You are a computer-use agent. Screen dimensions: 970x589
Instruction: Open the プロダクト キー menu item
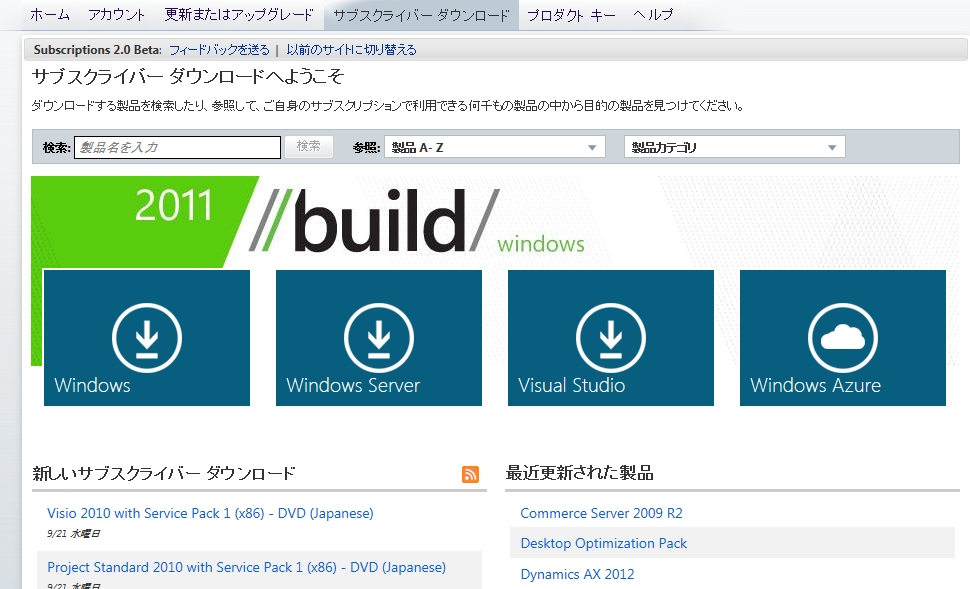pyautogui.click(x=571, y=14)
